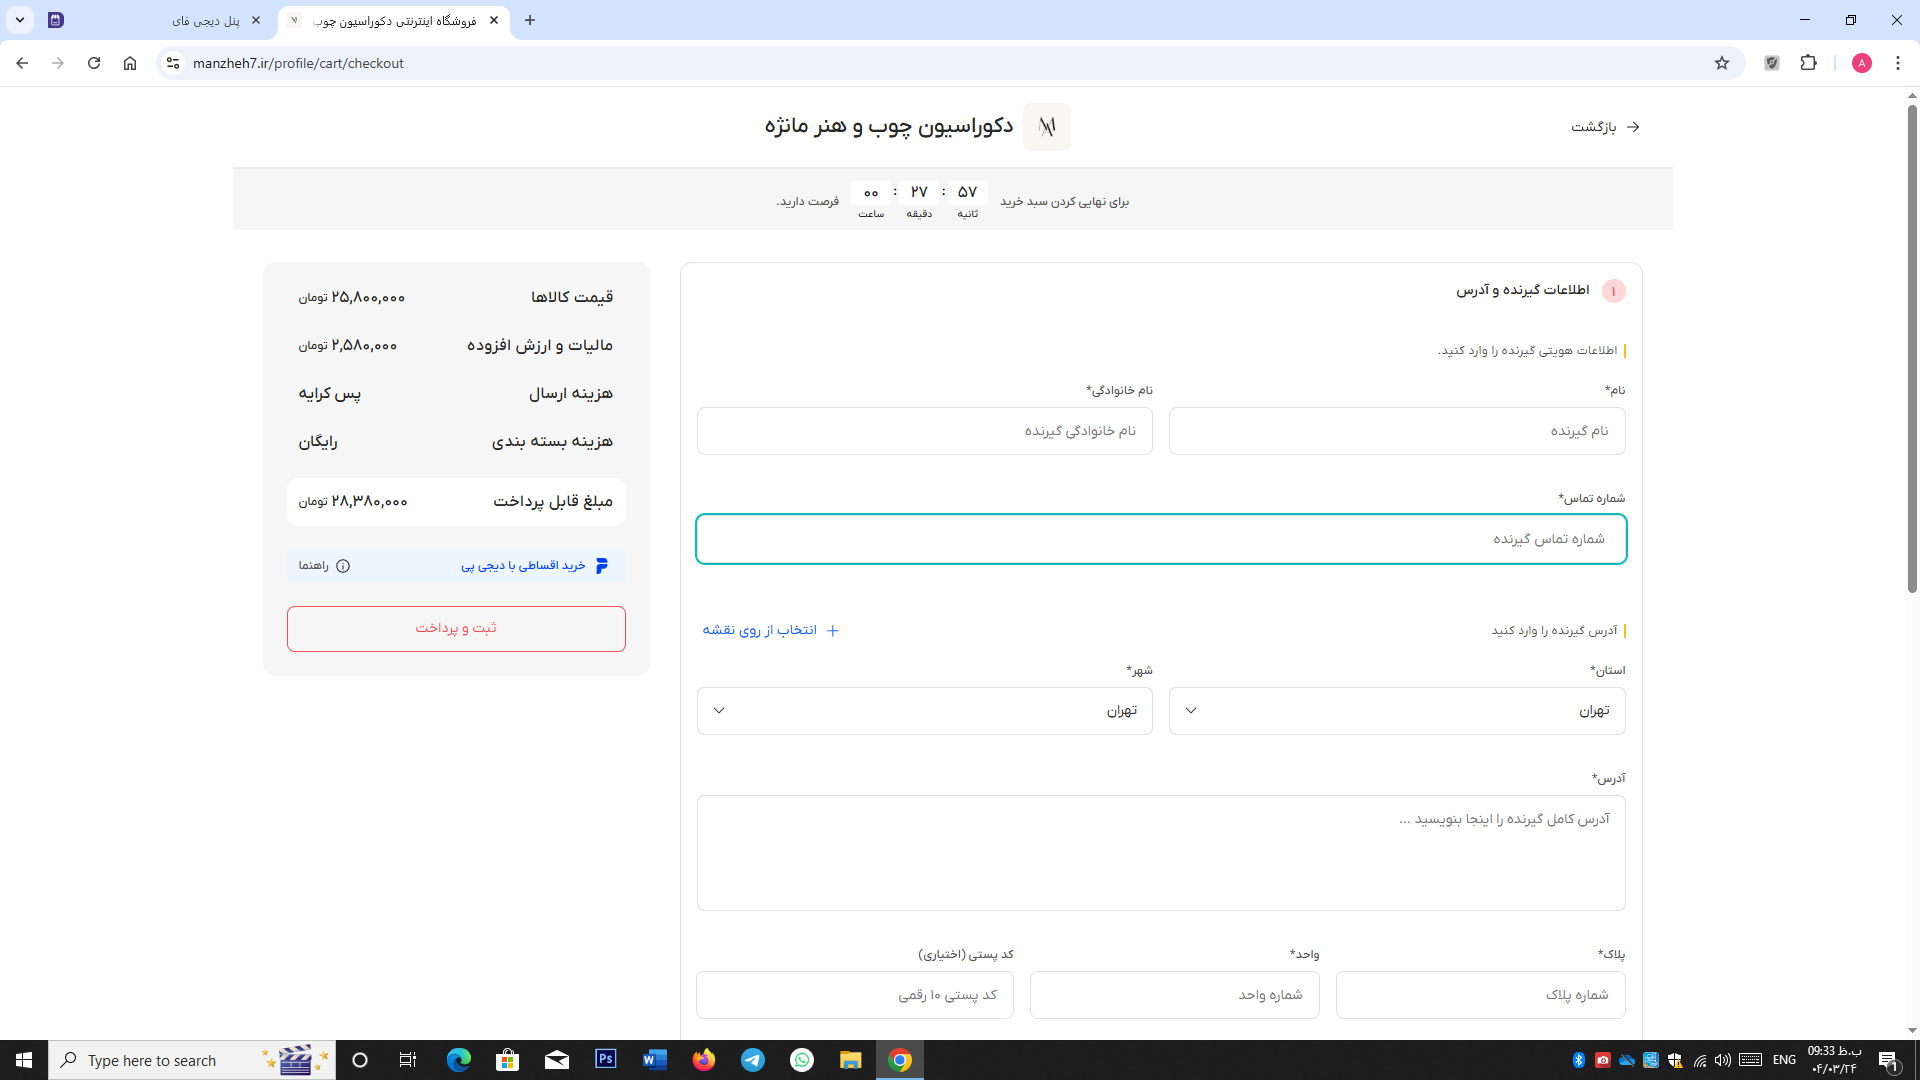Click the ENG language indicator
Image resolution: width=1920 pixels, height=1080 pixels.
point(1784,1060)
